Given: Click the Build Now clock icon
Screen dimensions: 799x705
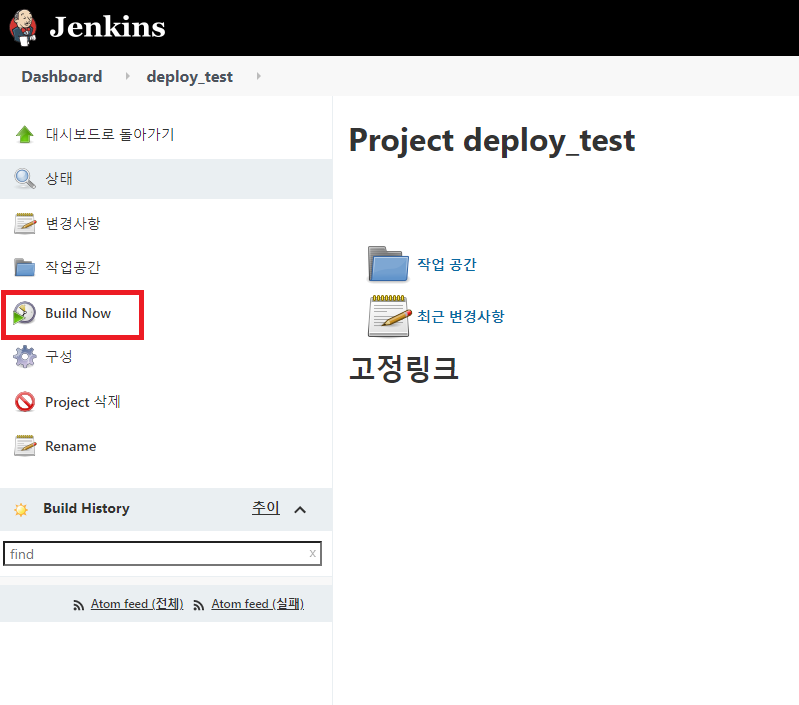Looking at the screenshot, I should (x=24, y=313).
